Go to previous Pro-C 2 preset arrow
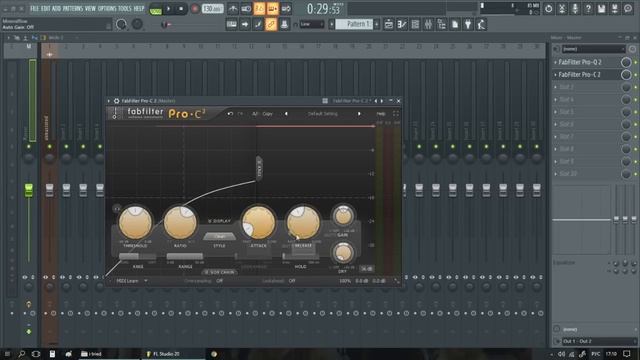 click(286, 114)
